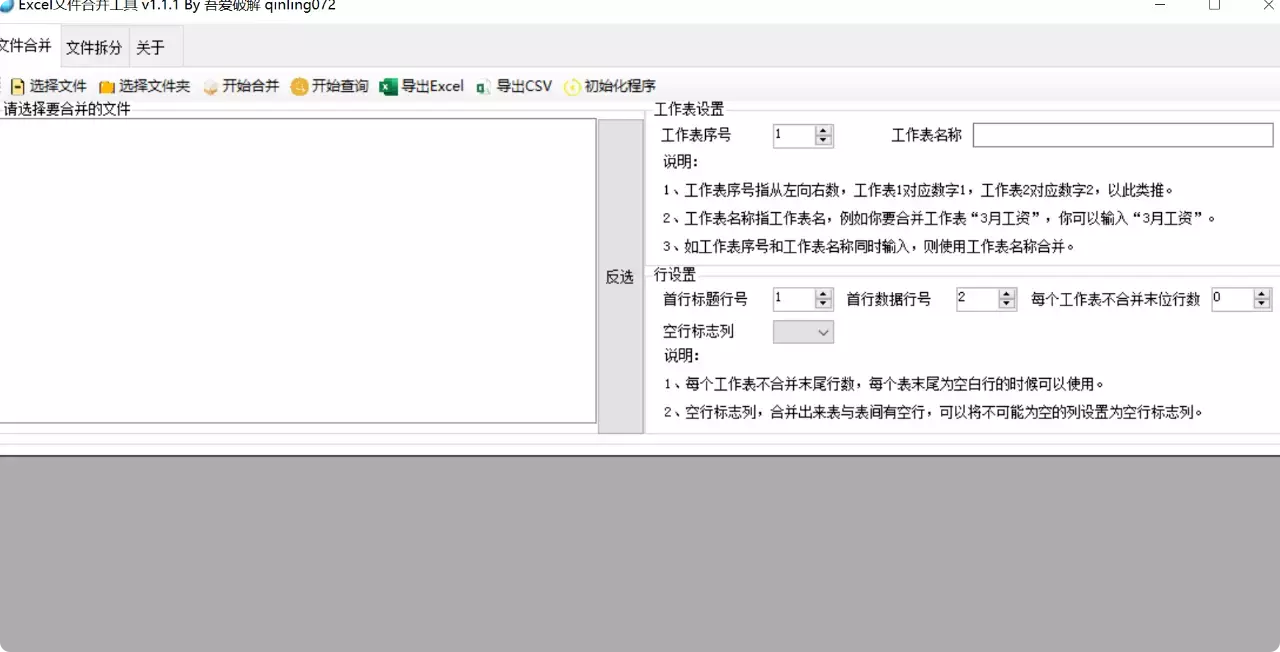Click the 初始化程序 reset icon
1280x652 pixels.
(x=570, y=86)
